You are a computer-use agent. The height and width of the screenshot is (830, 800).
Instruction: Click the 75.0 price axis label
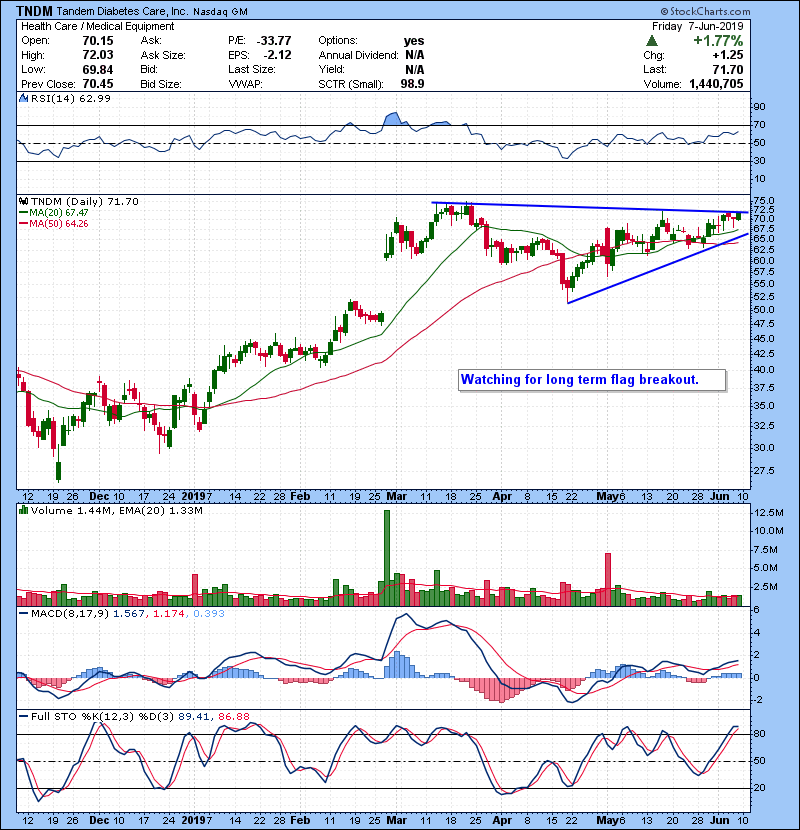[x=763, y=200]
